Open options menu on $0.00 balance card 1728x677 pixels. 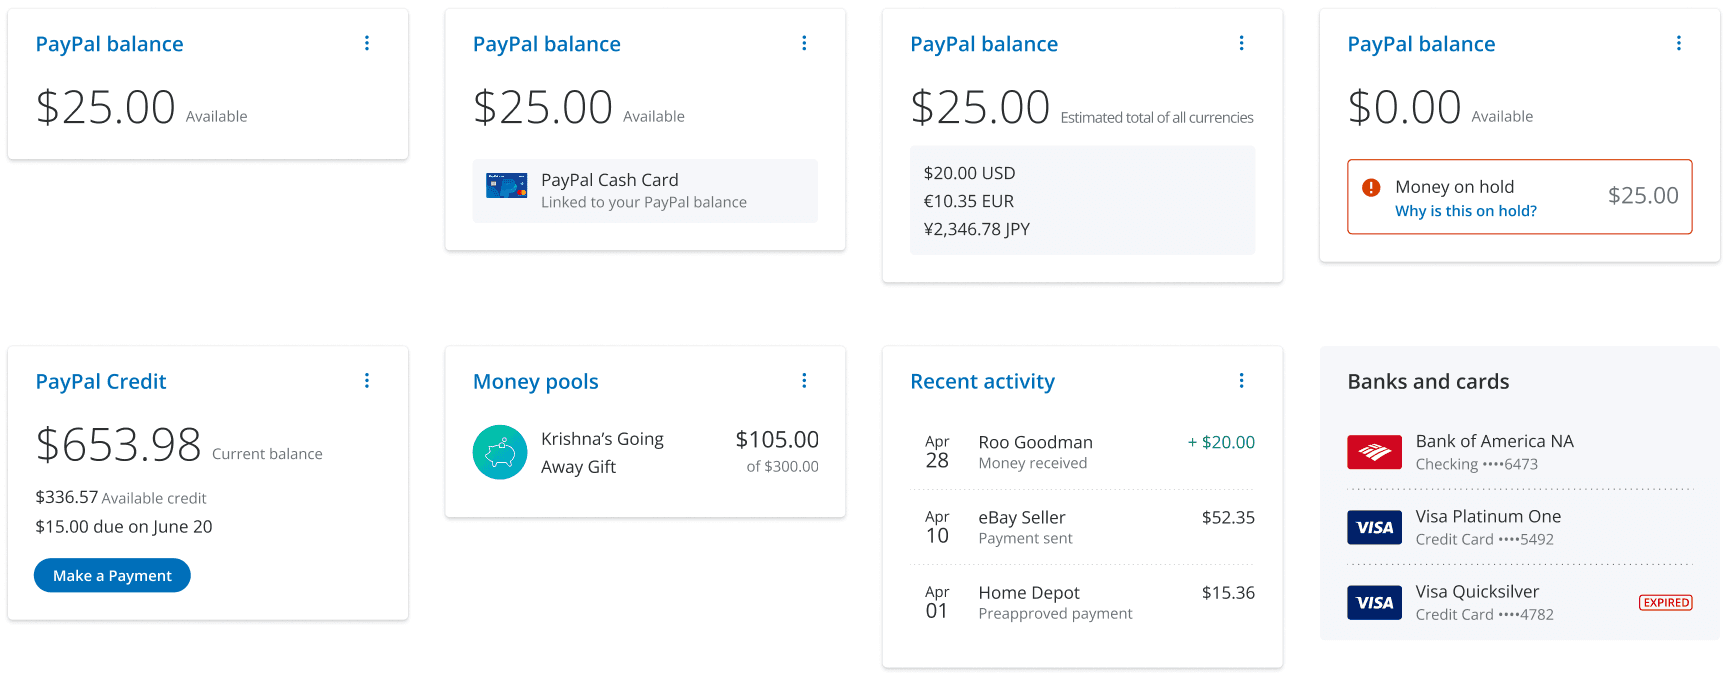[x=1678, y=43]
